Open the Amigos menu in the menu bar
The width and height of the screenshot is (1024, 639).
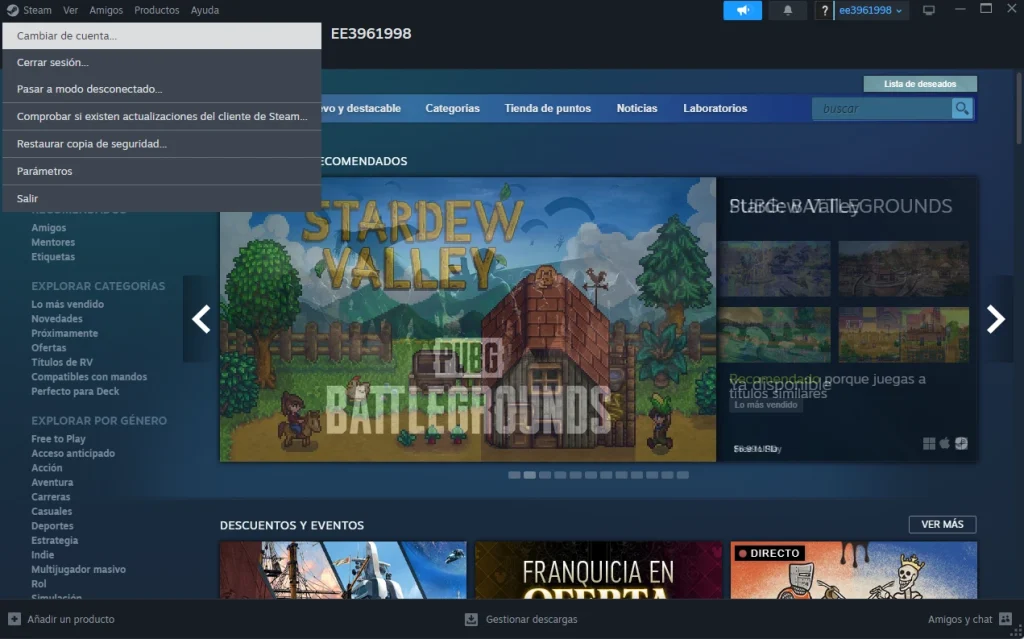pos(106,10)
